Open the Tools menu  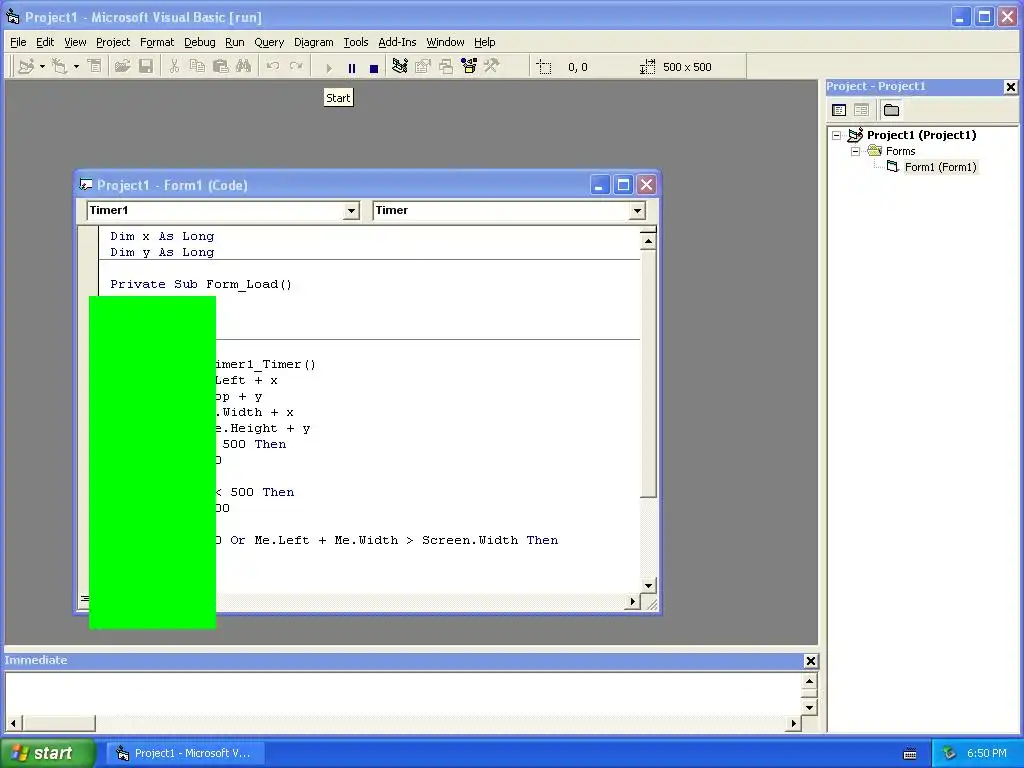(x=356, y=42)
